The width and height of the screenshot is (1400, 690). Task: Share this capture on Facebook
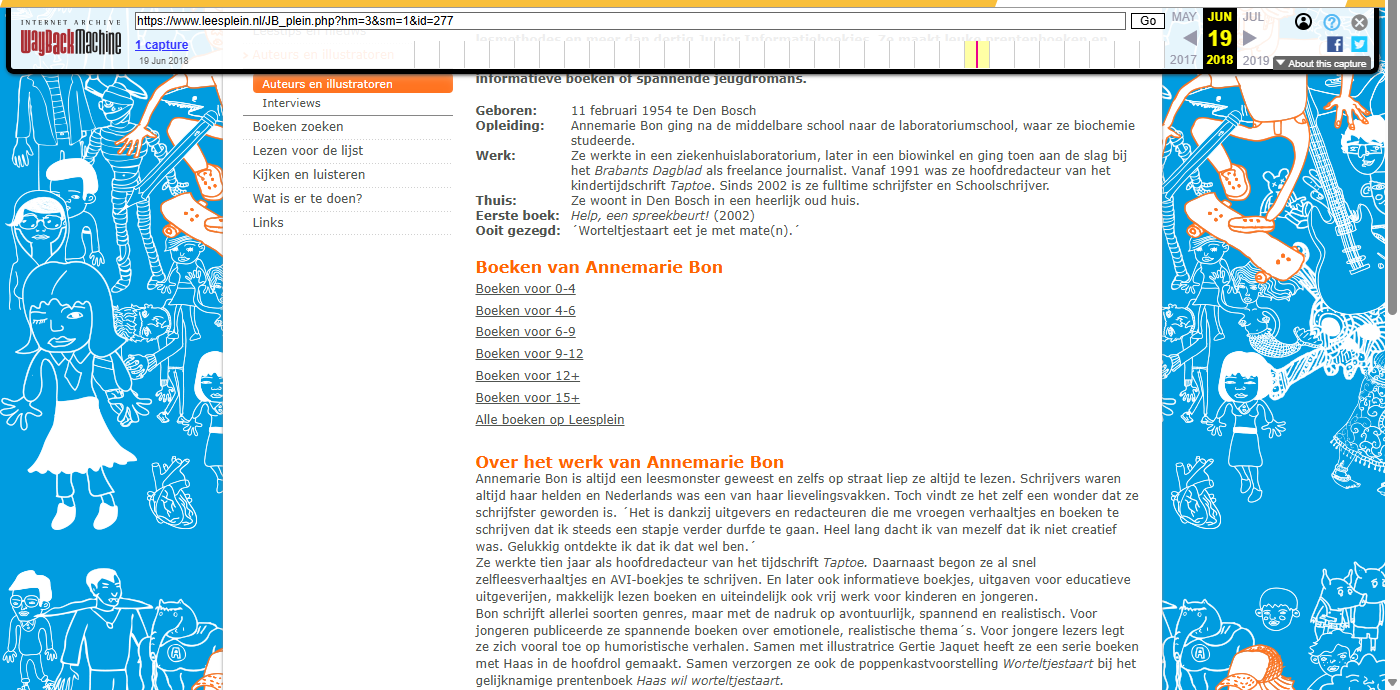click(1335, 44)
